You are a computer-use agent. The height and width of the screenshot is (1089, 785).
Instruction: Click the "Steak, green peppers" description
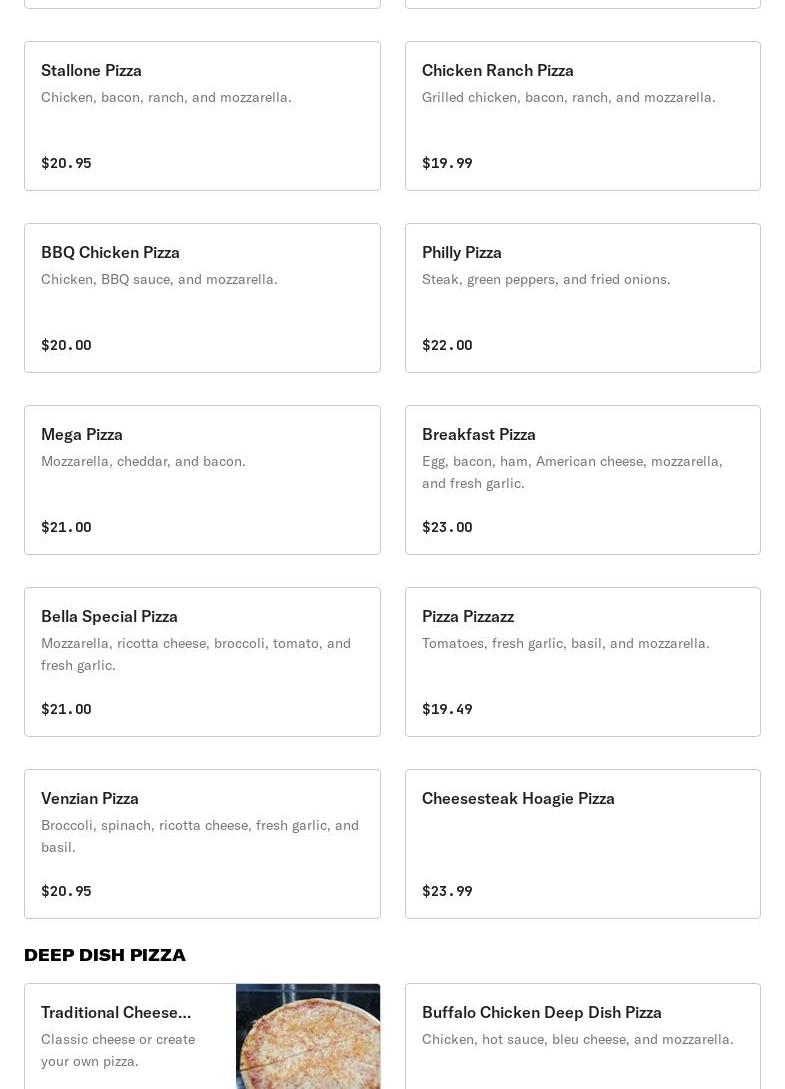click(546, 279)
